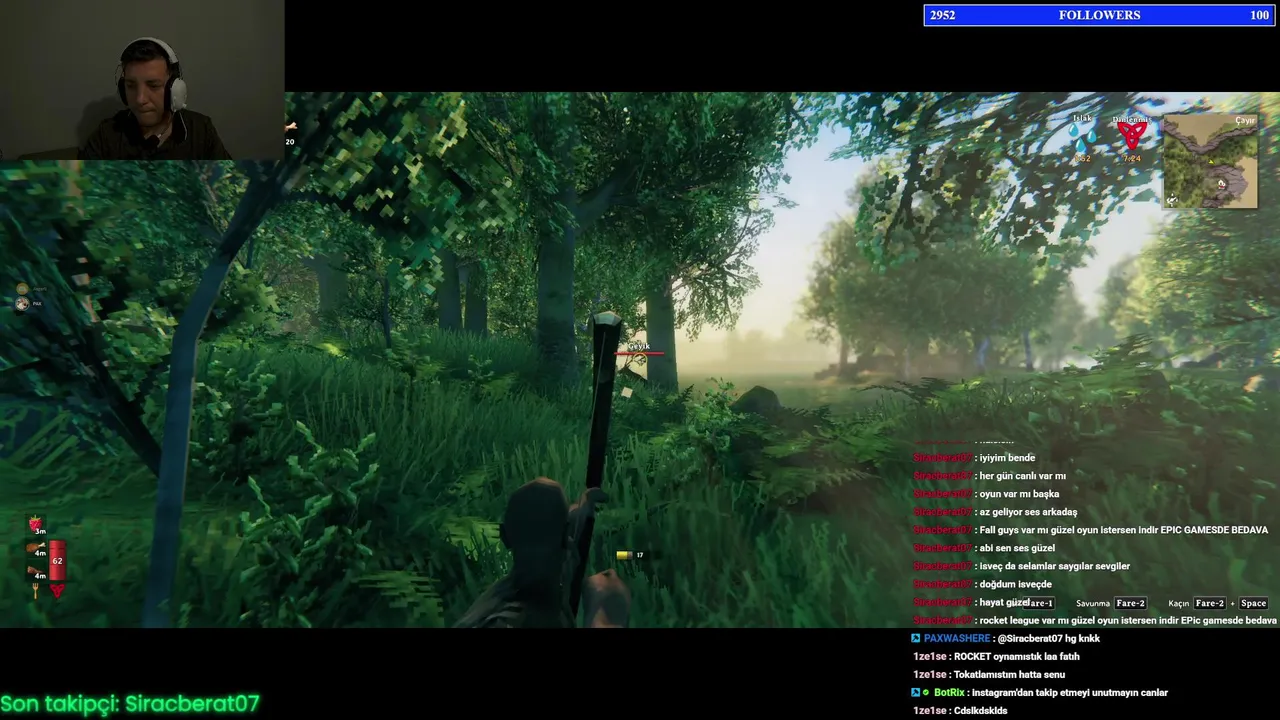This screenshot has height=720, width=1280.
Task: Click the 'instagram'dan takip etmeyi' chat message
Action: [x=1068, y=692]
